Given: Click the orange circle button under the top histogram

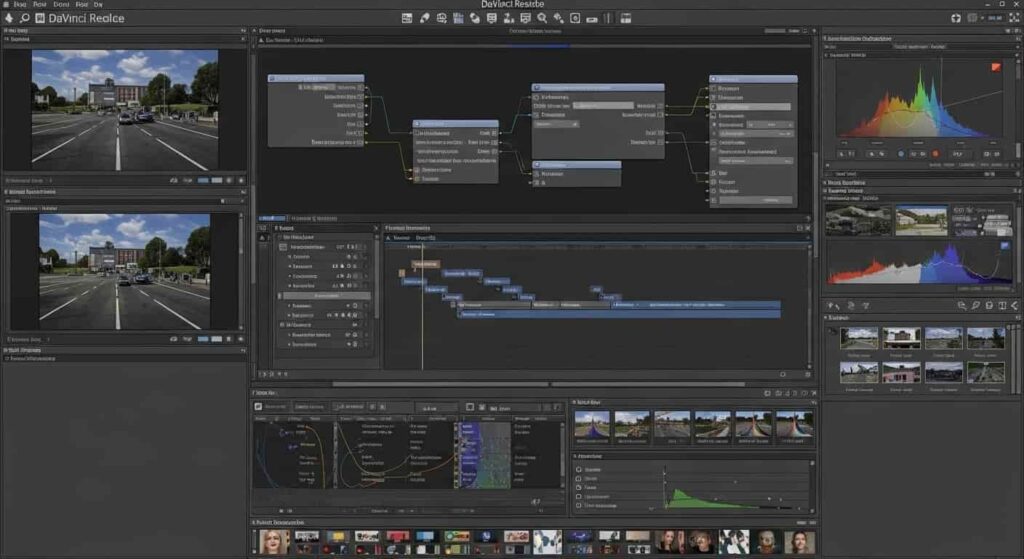Looking at the screenshot, I should [x=935, y=154].
